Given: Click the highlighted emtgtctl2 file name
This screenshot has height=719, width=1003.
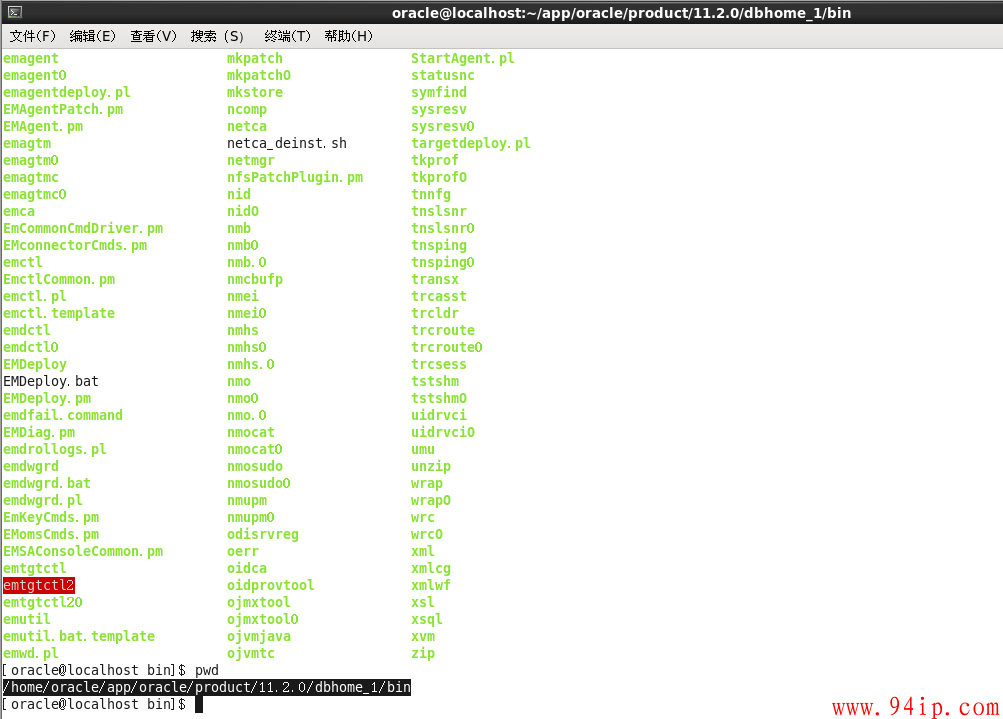Looking at the screenshot, I should (x=39, y=585).
